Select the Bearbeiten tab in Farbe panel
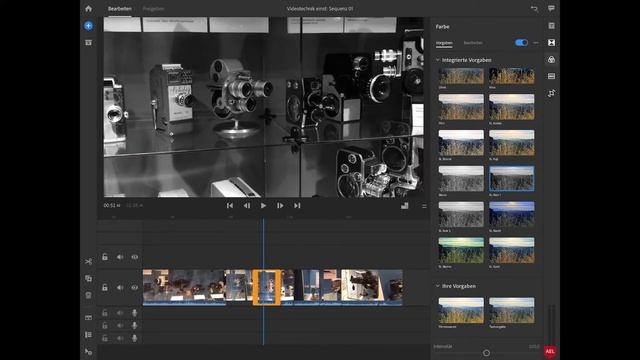This screenshot has height=360, width=640. click(x=473, y=43)
